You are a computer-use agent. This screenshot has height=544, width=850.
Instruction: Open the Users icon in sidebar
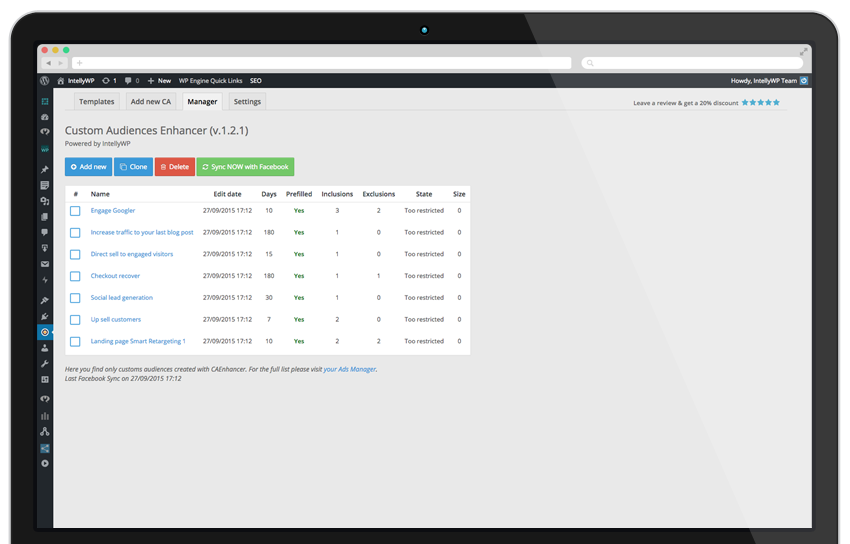pos(45,348)
